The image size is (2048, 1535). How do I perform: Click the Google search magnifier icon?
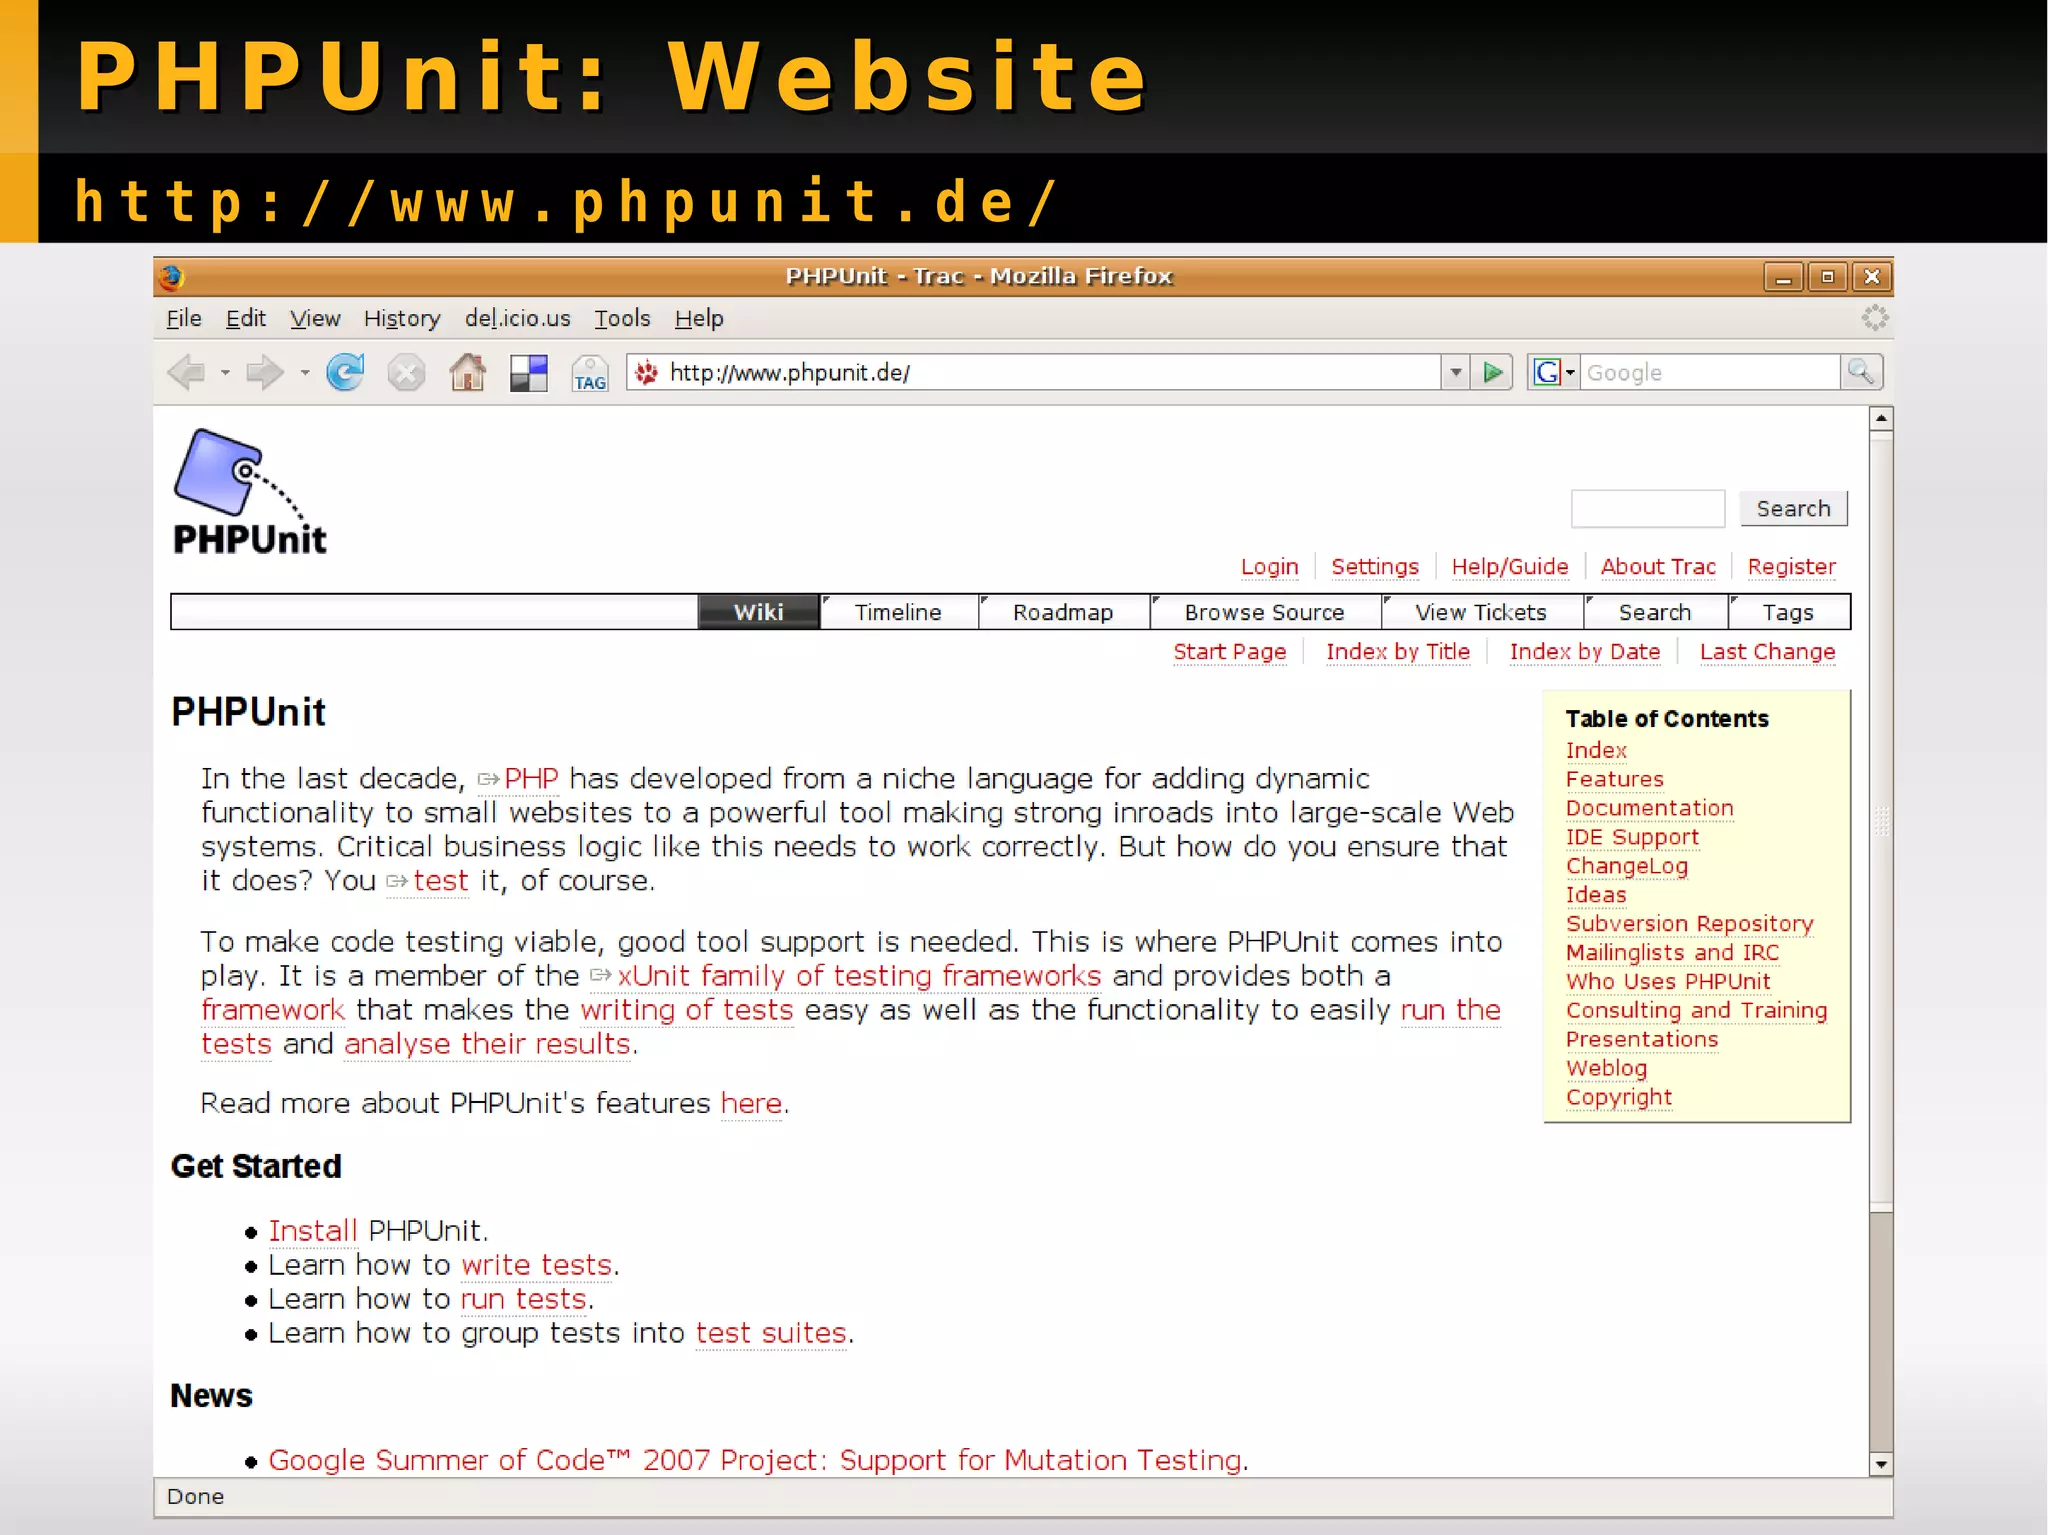1861,372
